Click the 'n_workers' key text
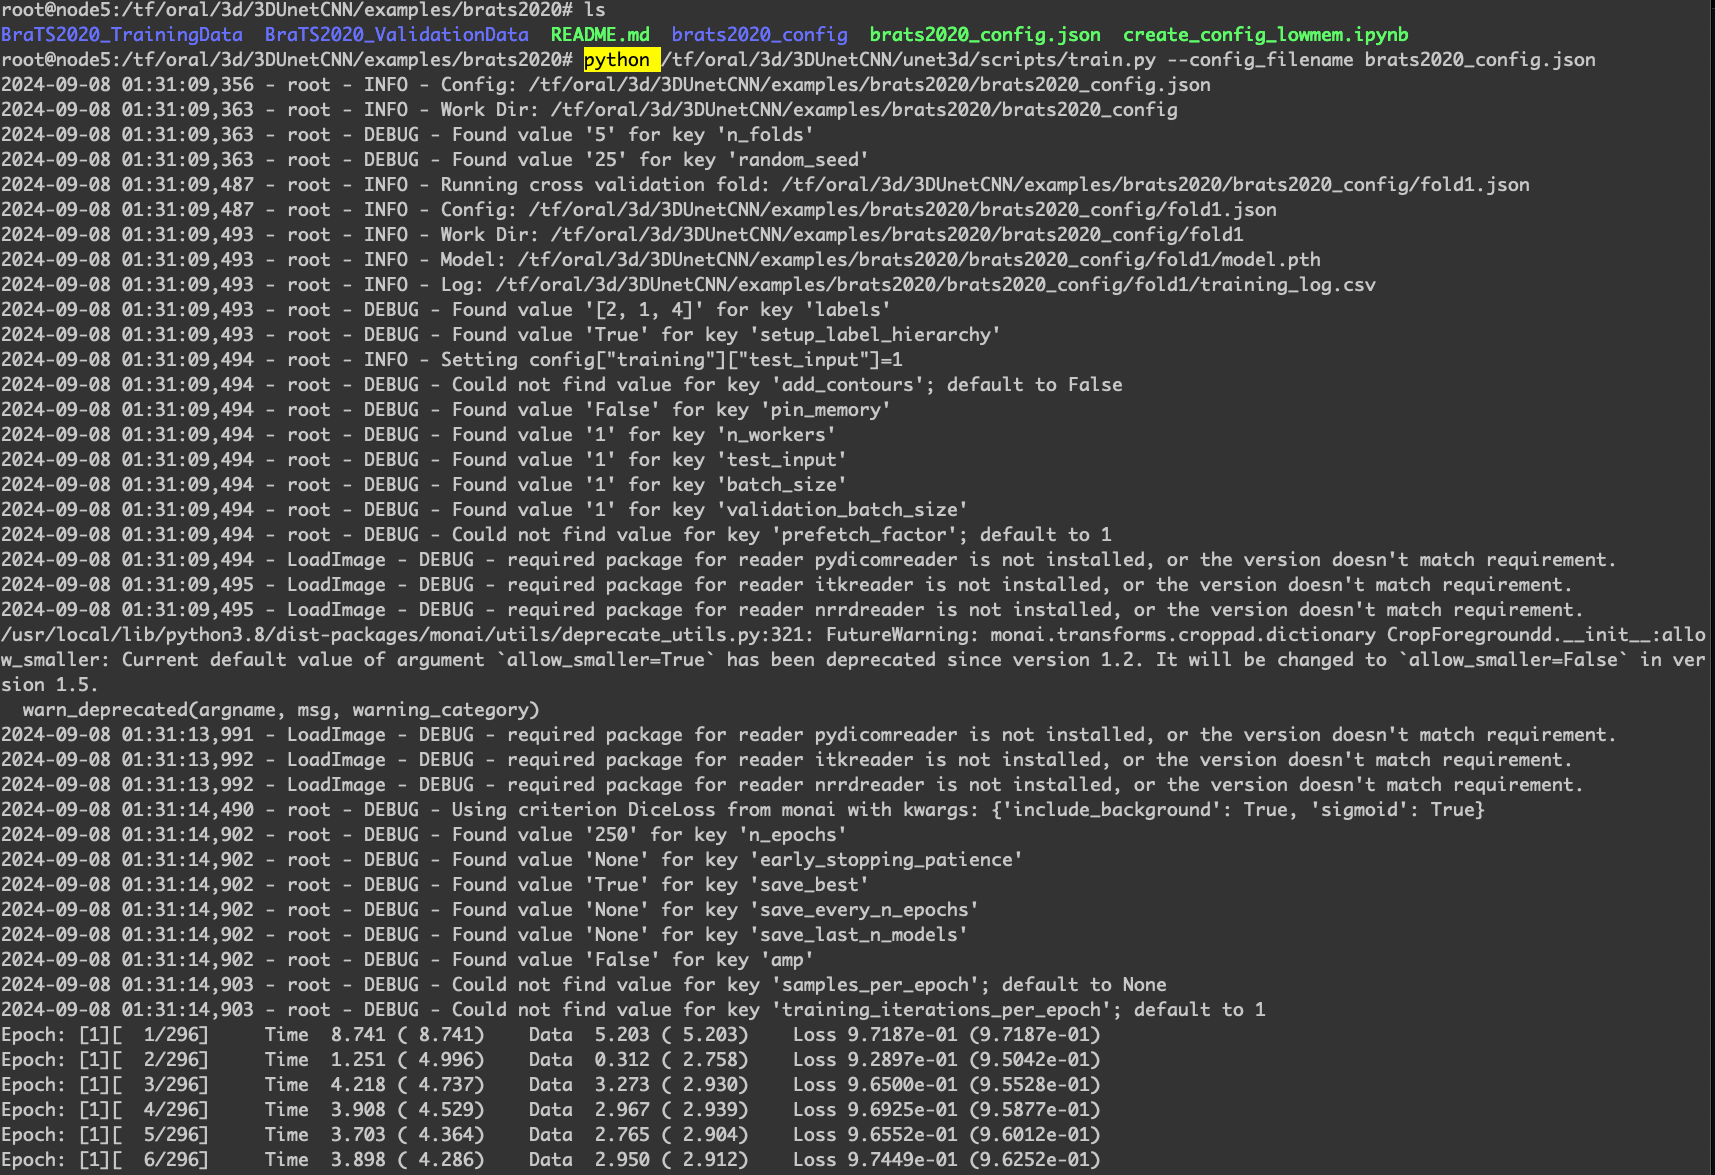Image resolution: width=1715 pixels, height=1175 pixels. tap(776, 435)
